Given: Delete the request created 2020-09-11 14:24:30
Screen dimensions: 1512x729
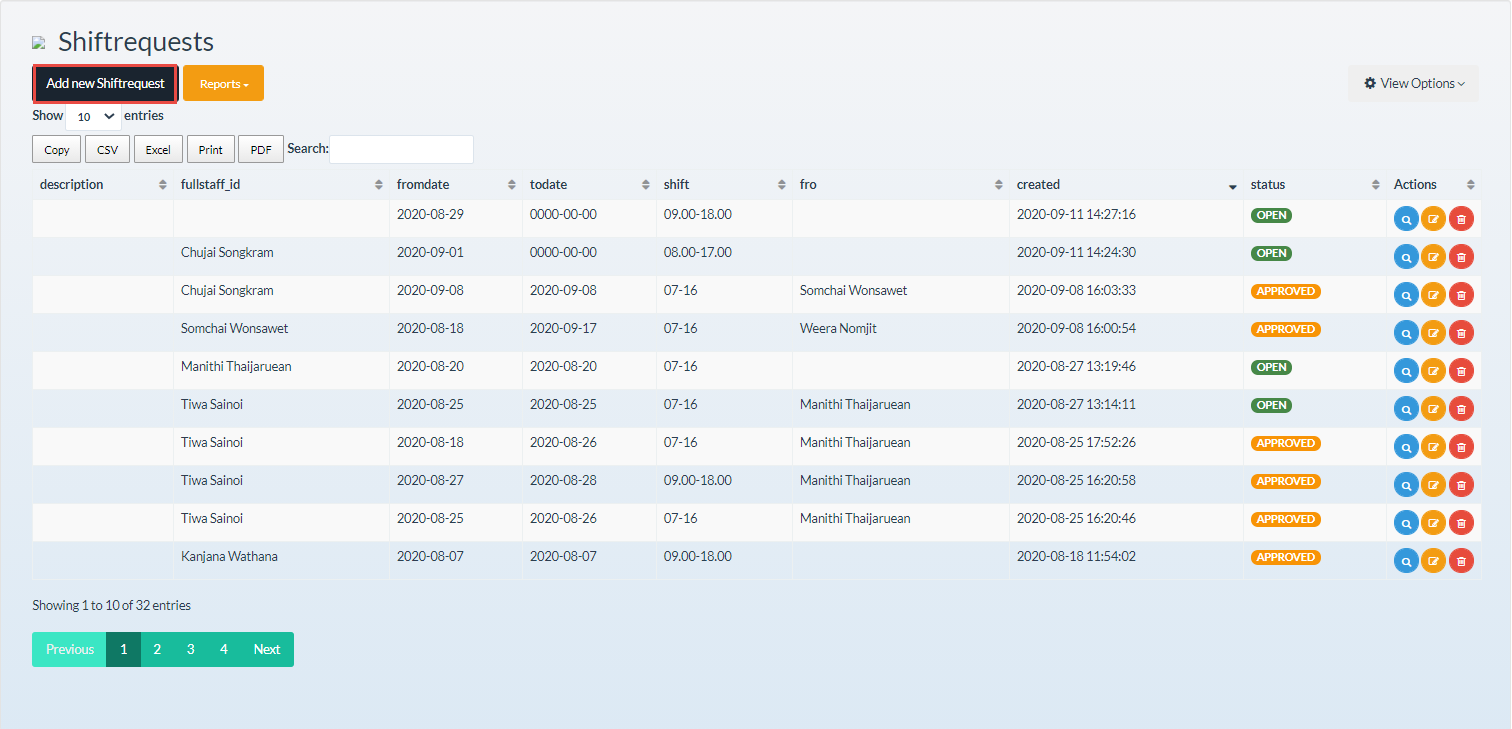Looking at the screenshot, I should coord(1461,257).
